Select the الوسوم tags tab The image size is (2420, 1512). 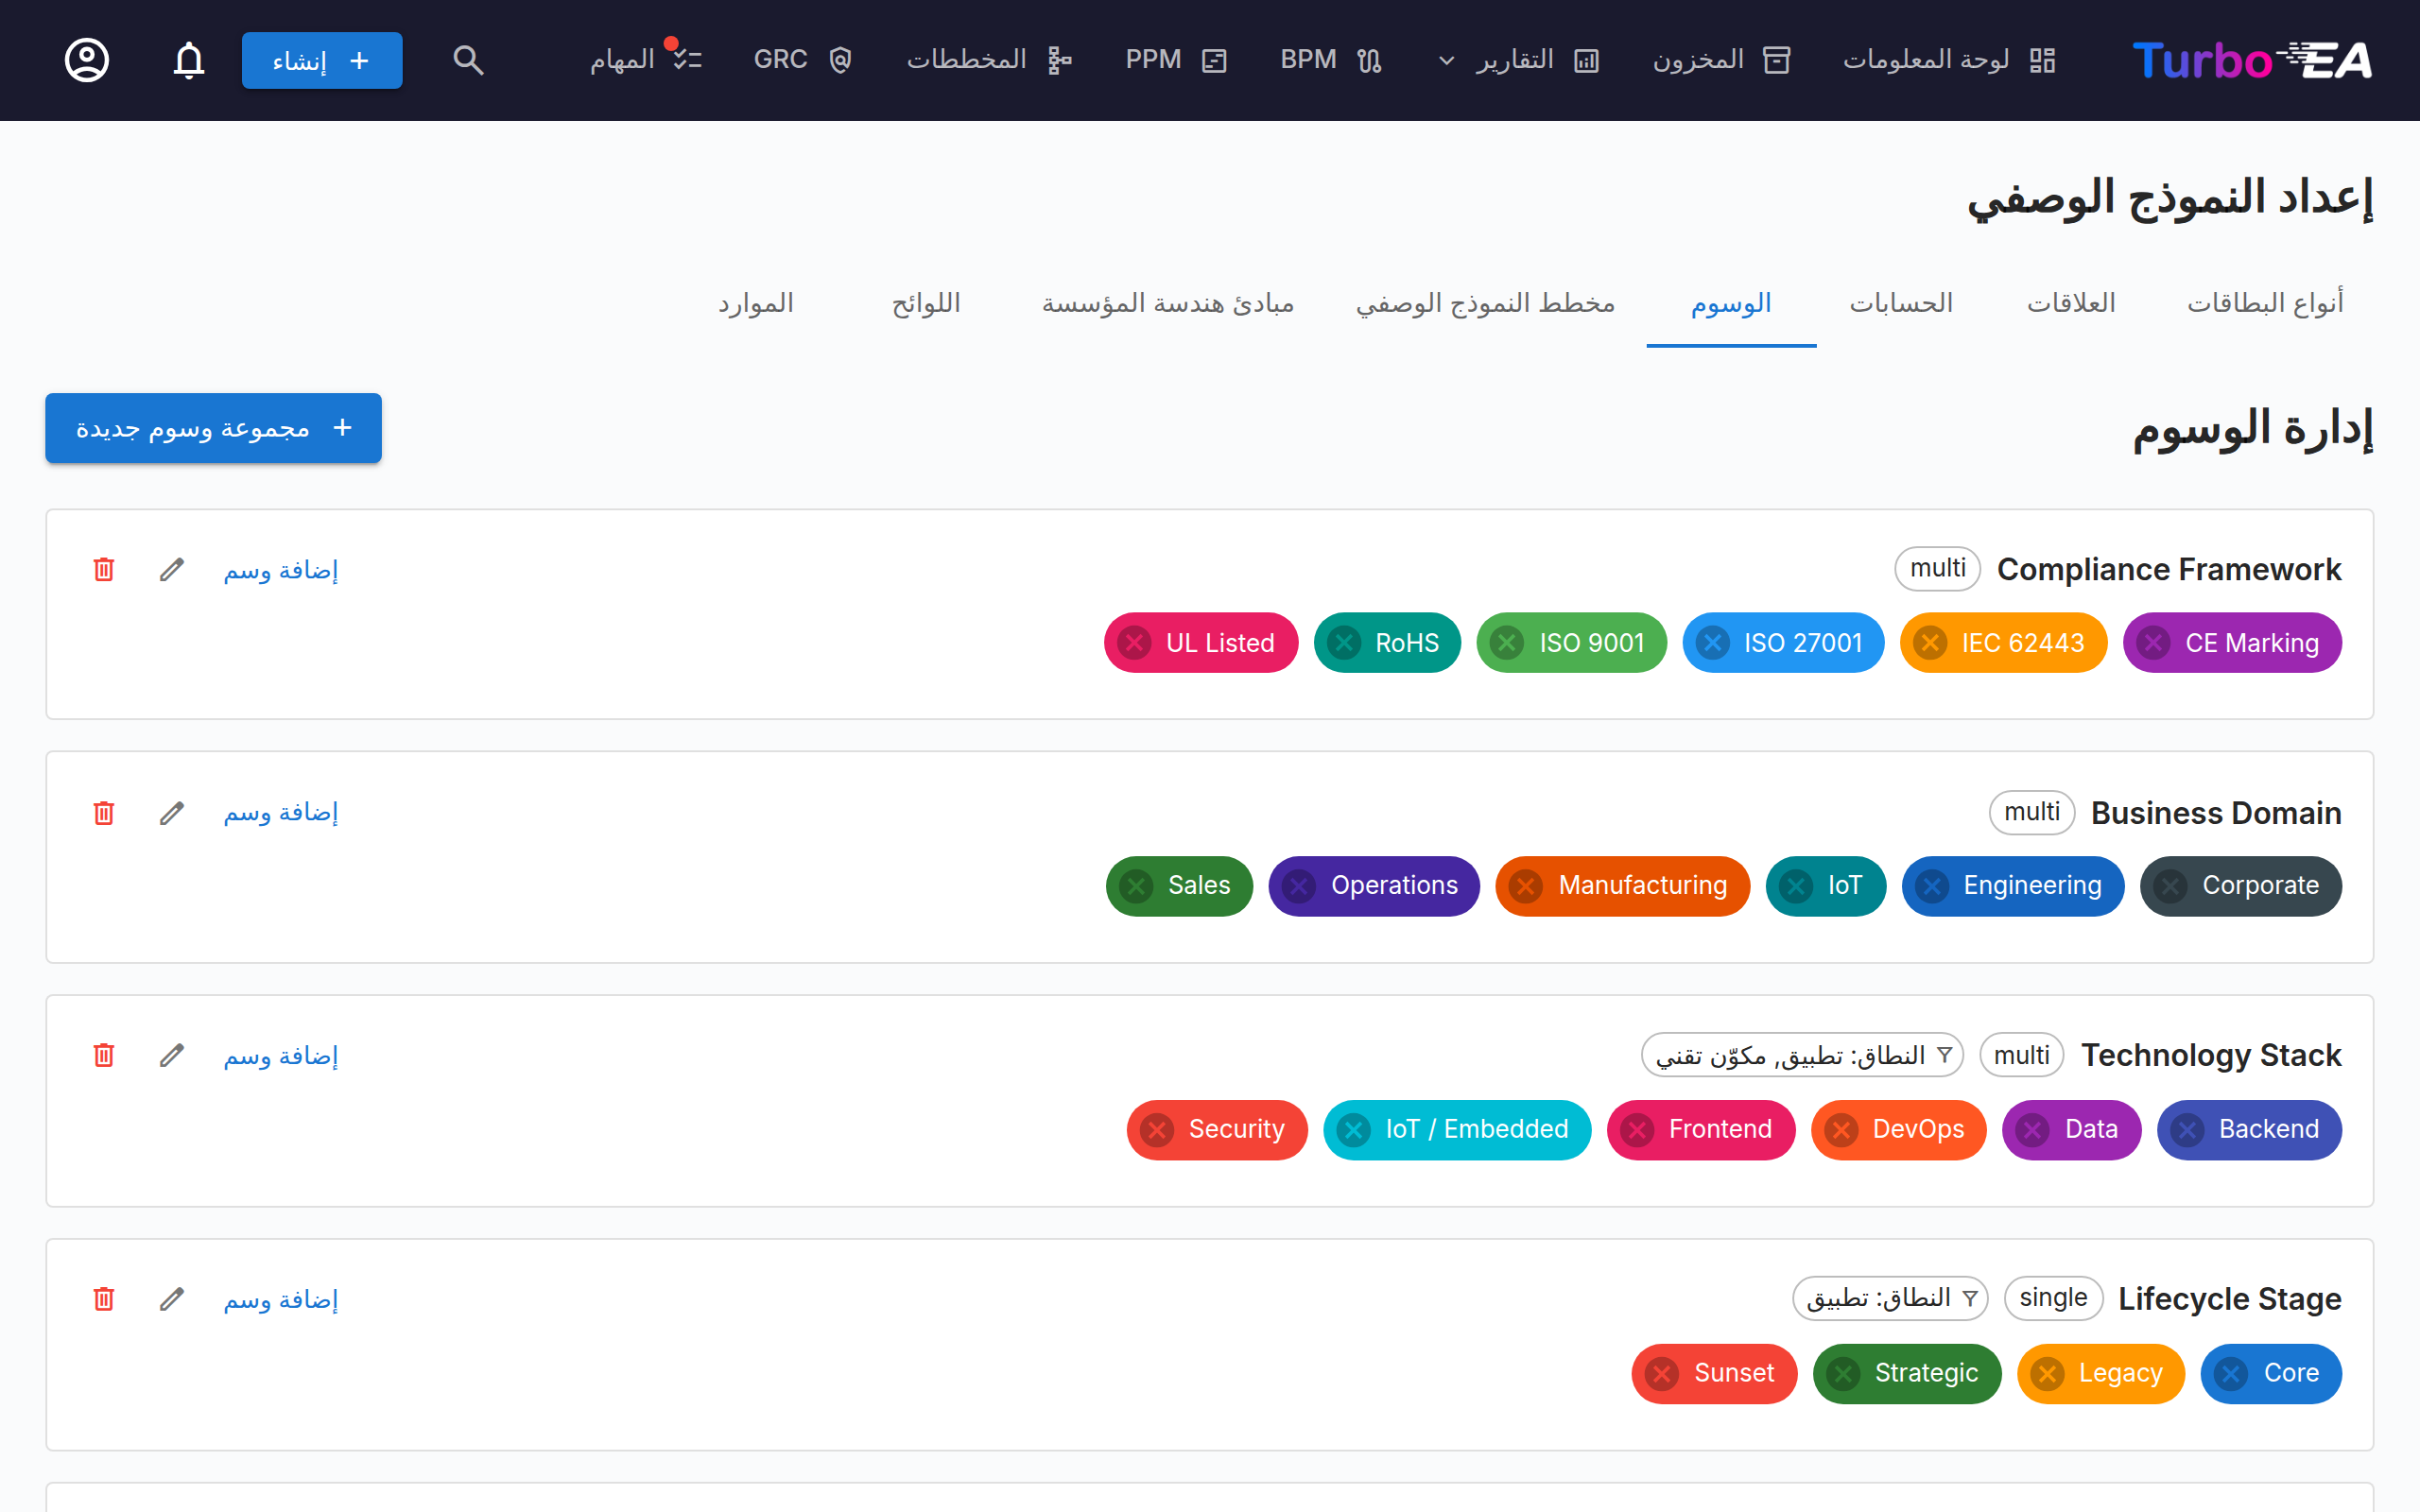tap(1731, 303)
